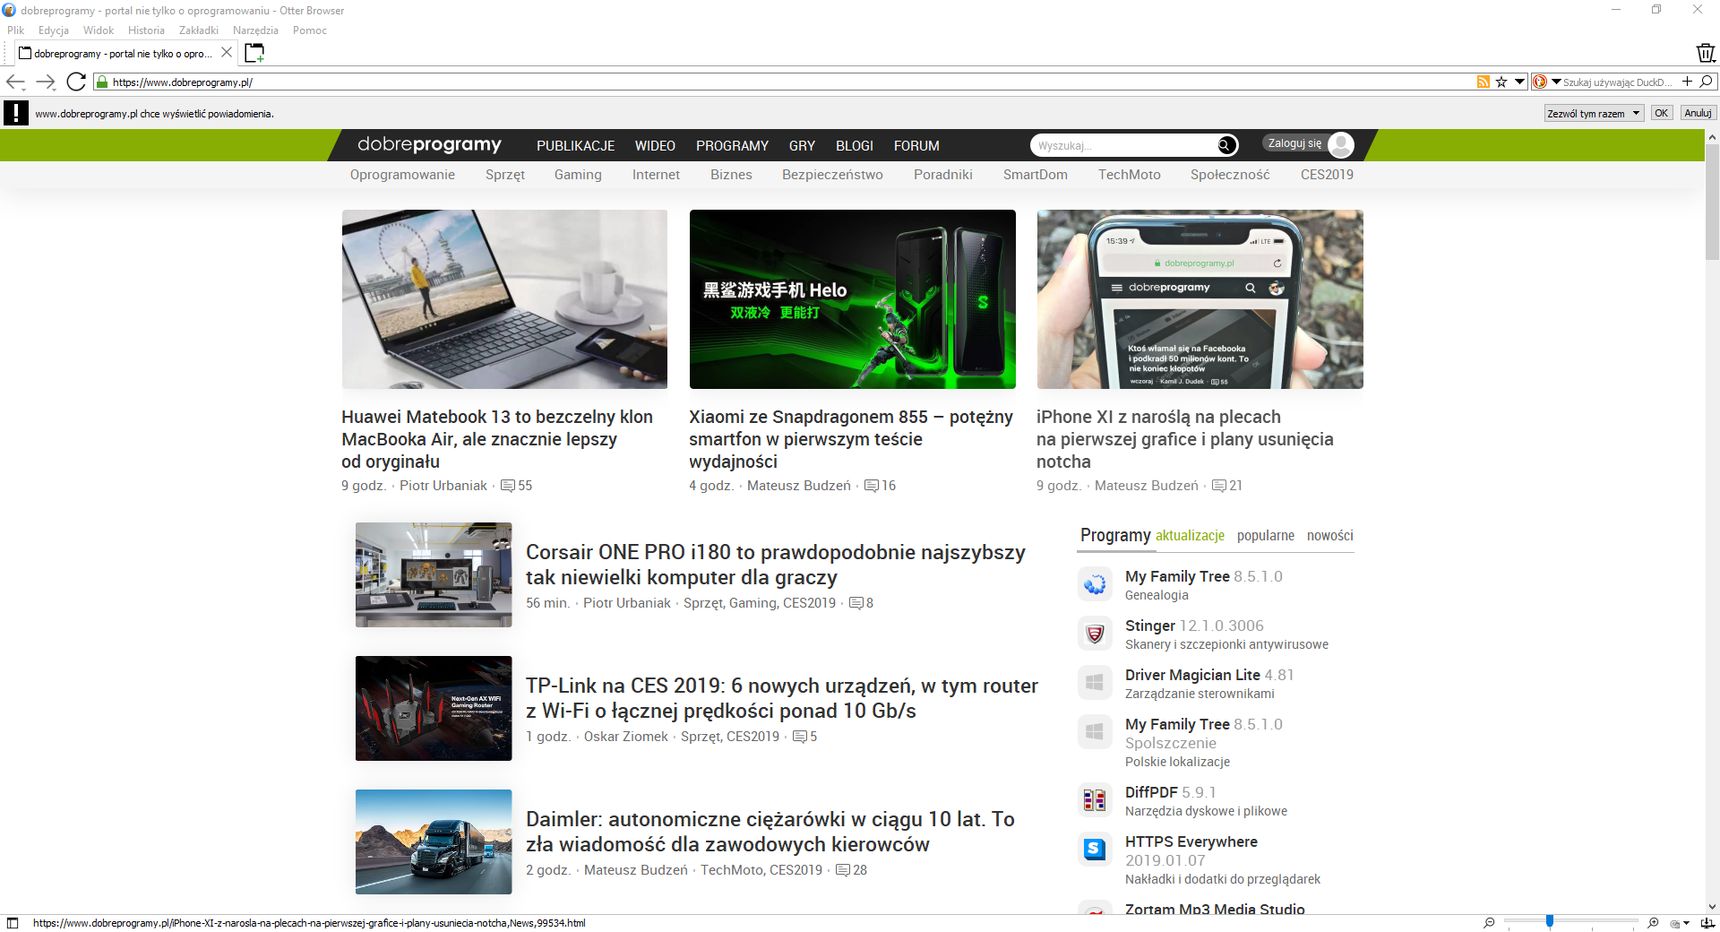Open the Pomoc menu

[x=310, y=30]
